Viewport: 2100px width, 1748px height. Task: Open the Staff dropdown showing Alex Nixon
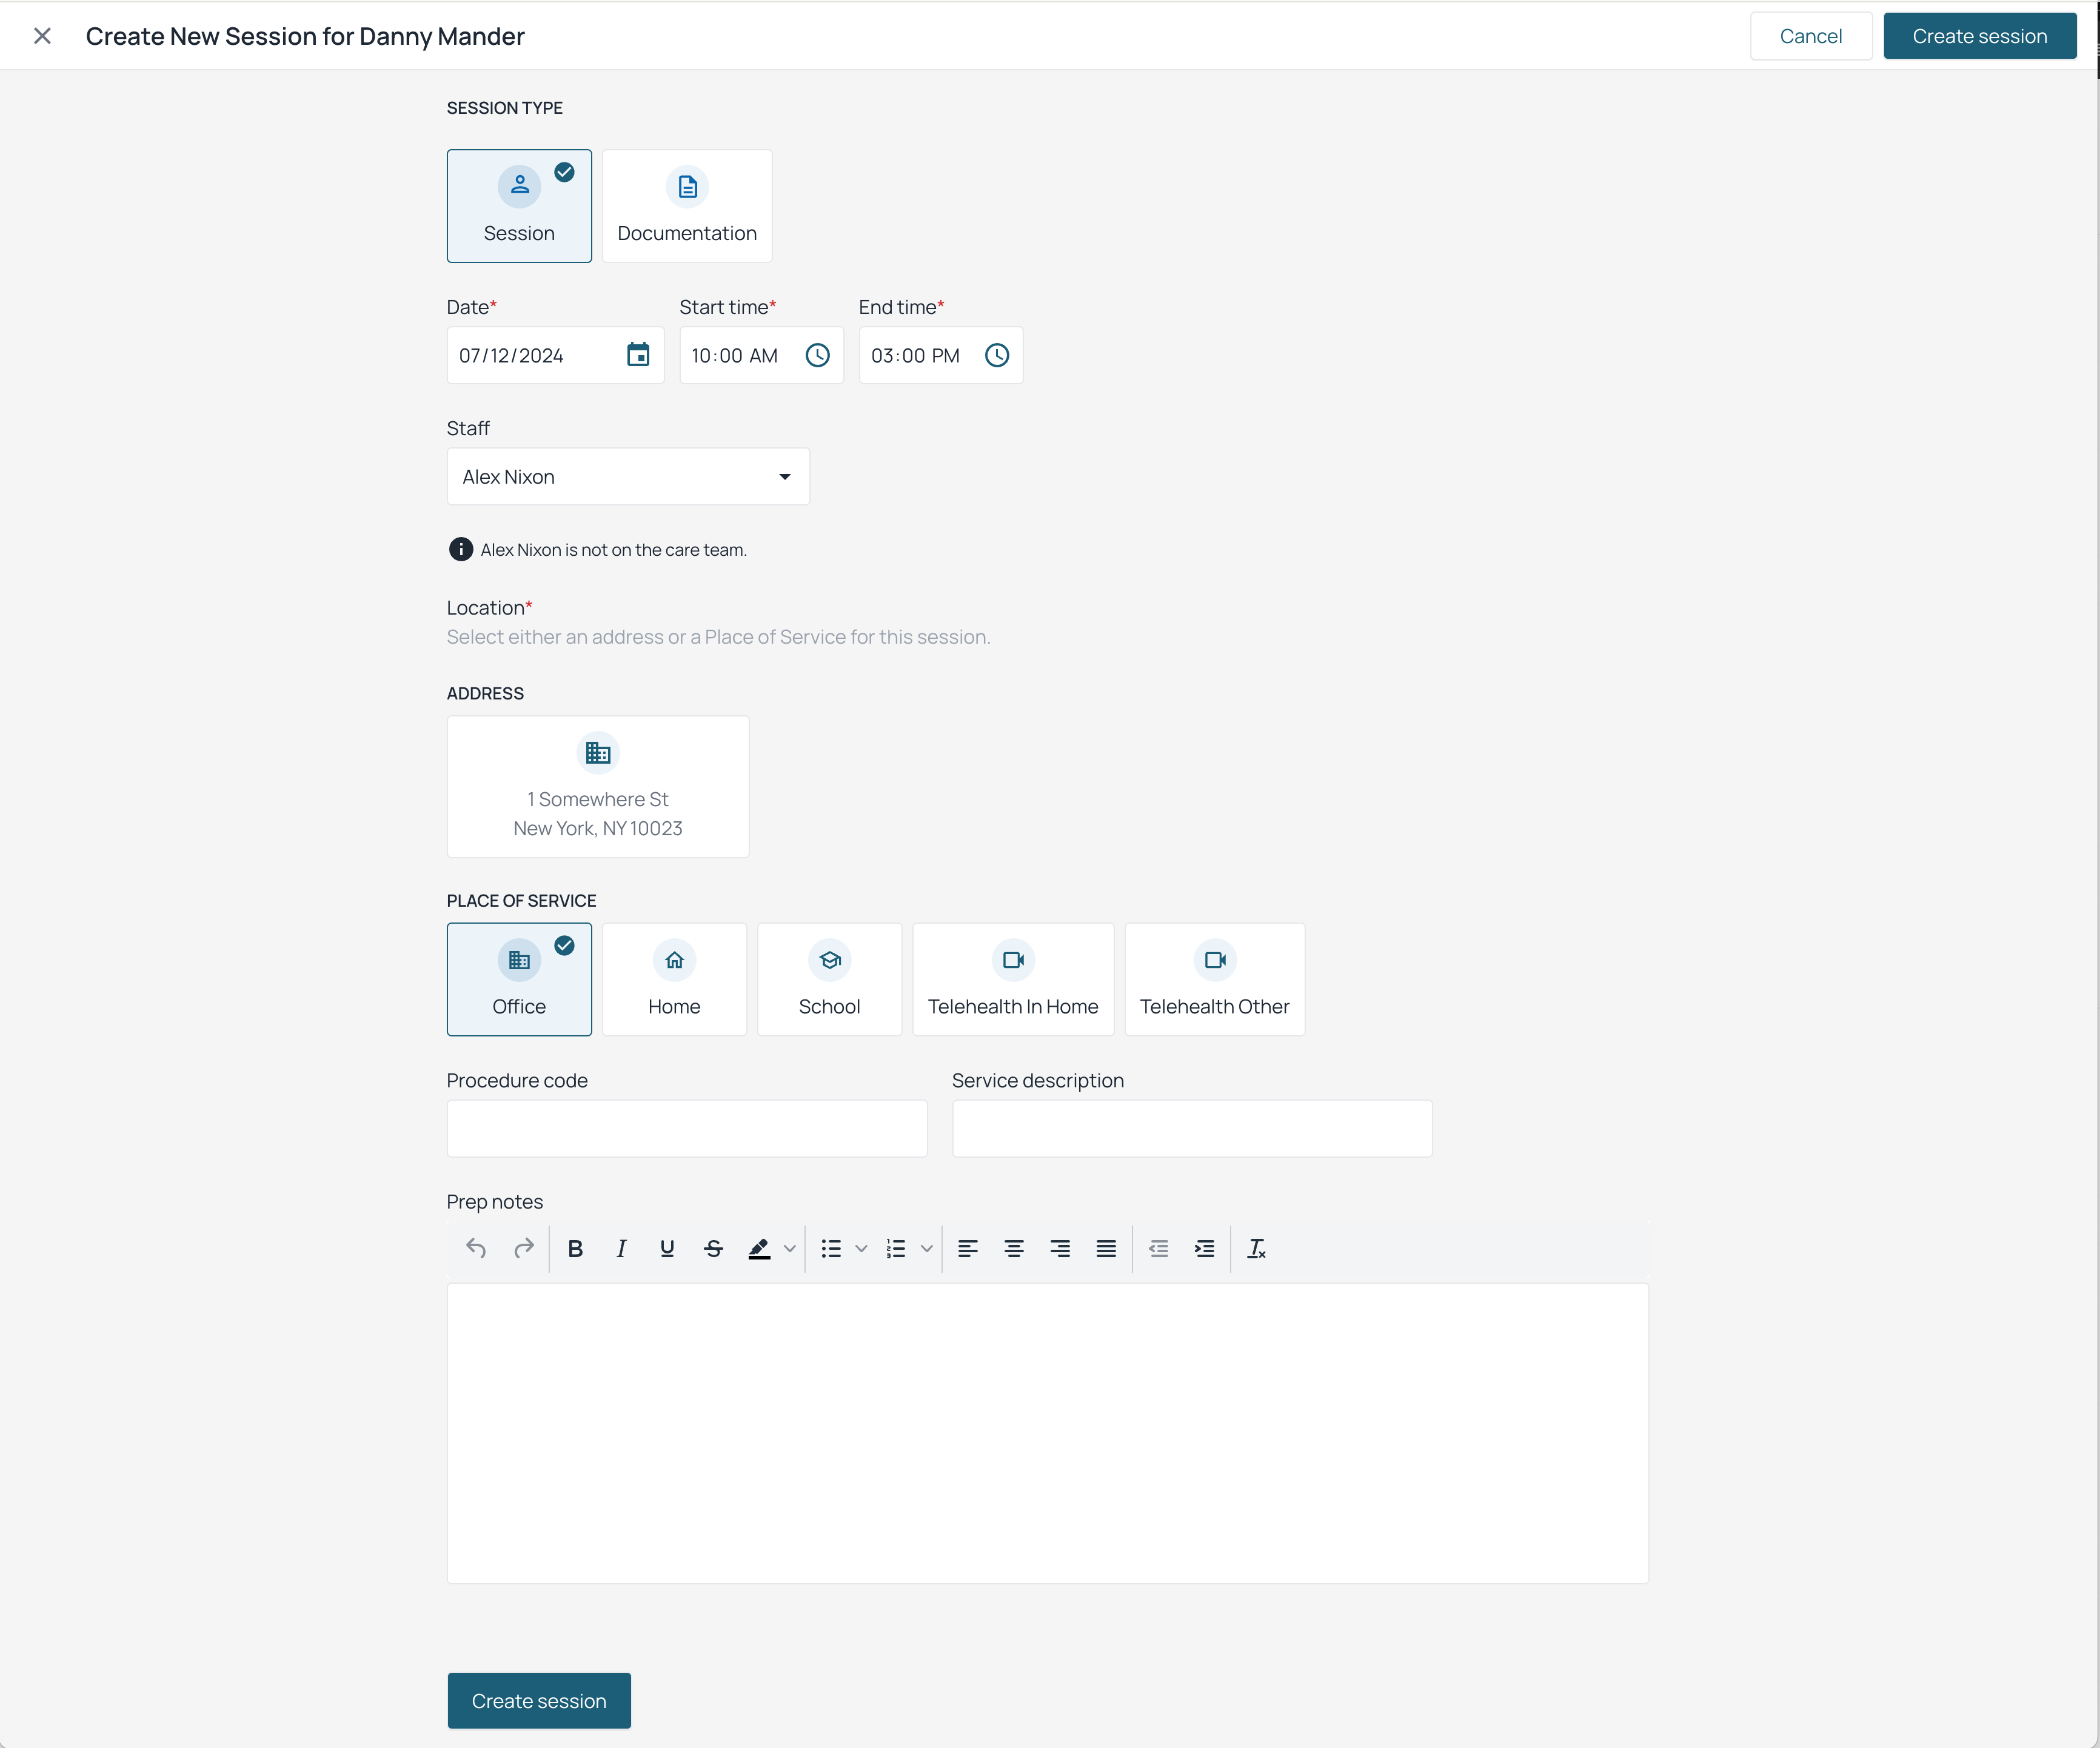pyautogui.click(x=628, y=476)
